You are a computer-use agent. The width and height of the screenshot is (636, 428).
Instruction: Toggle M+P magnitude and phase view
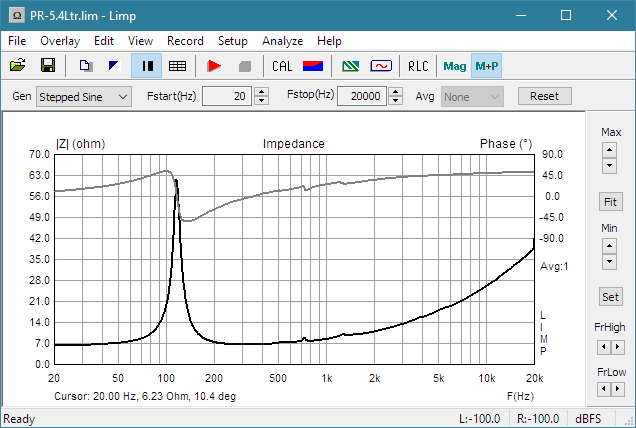(486, 66)
